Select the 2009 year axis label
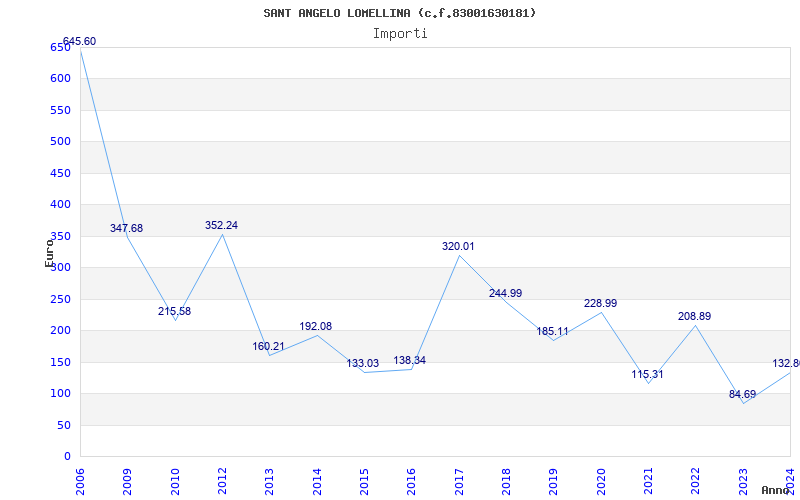This screenshot has height=500, width=800. [x=127, y=482]
